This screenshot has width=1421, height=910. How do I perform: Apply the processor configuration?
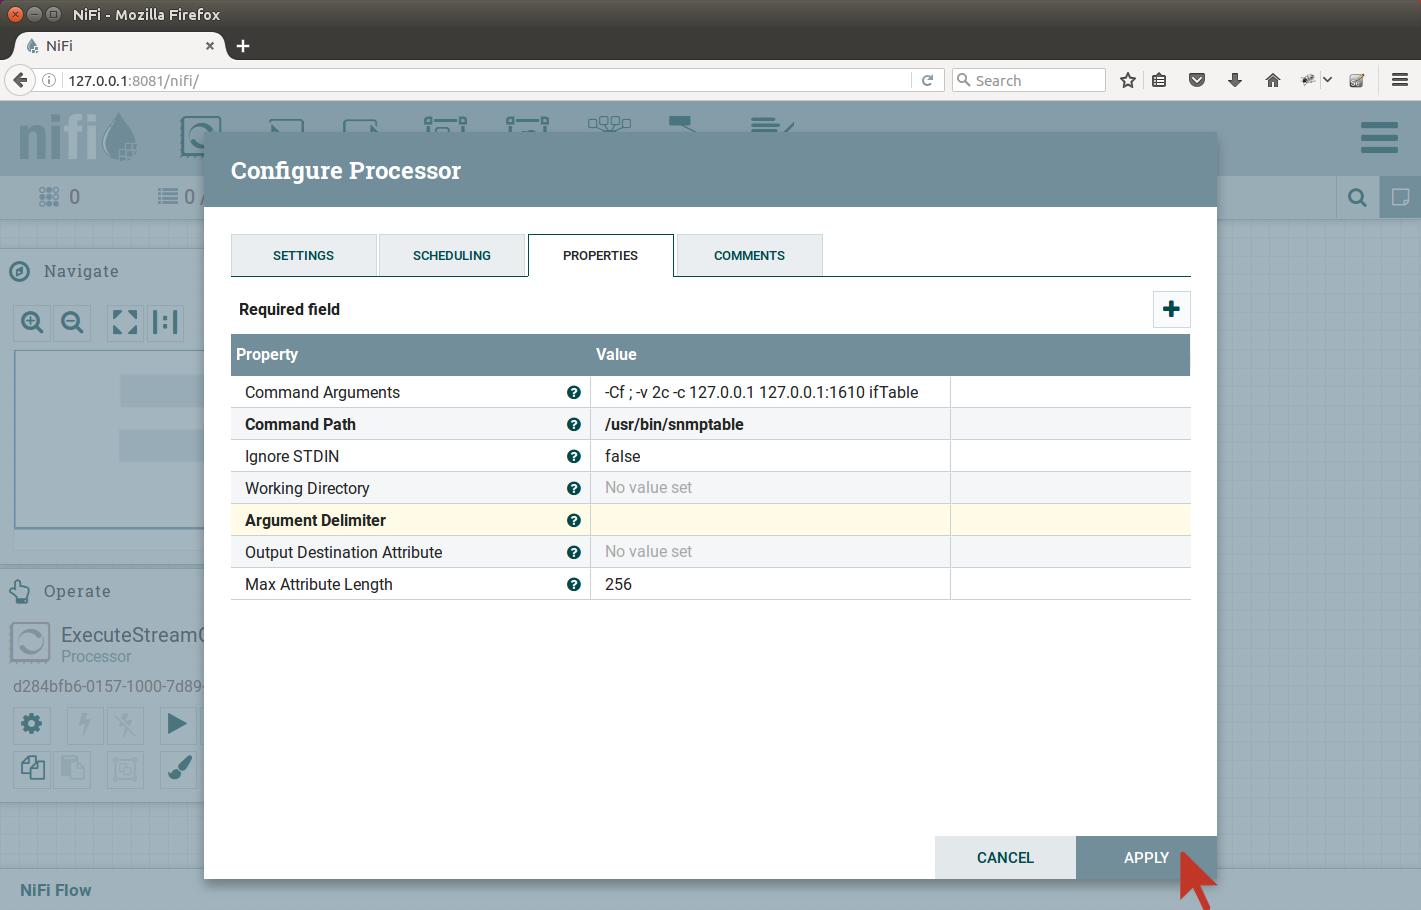(1145, 858)
